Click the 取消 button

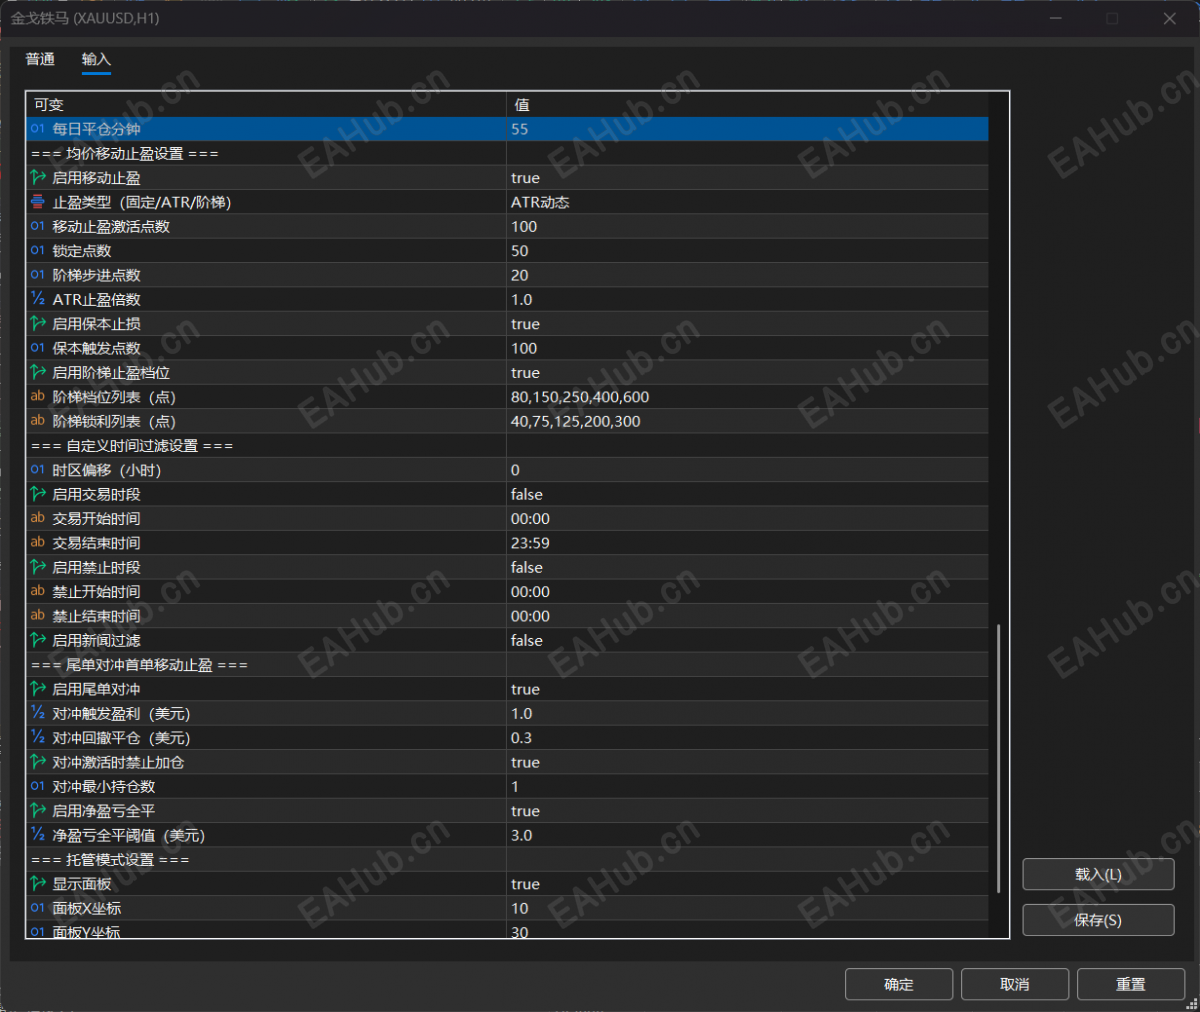tap(1015, 985)
